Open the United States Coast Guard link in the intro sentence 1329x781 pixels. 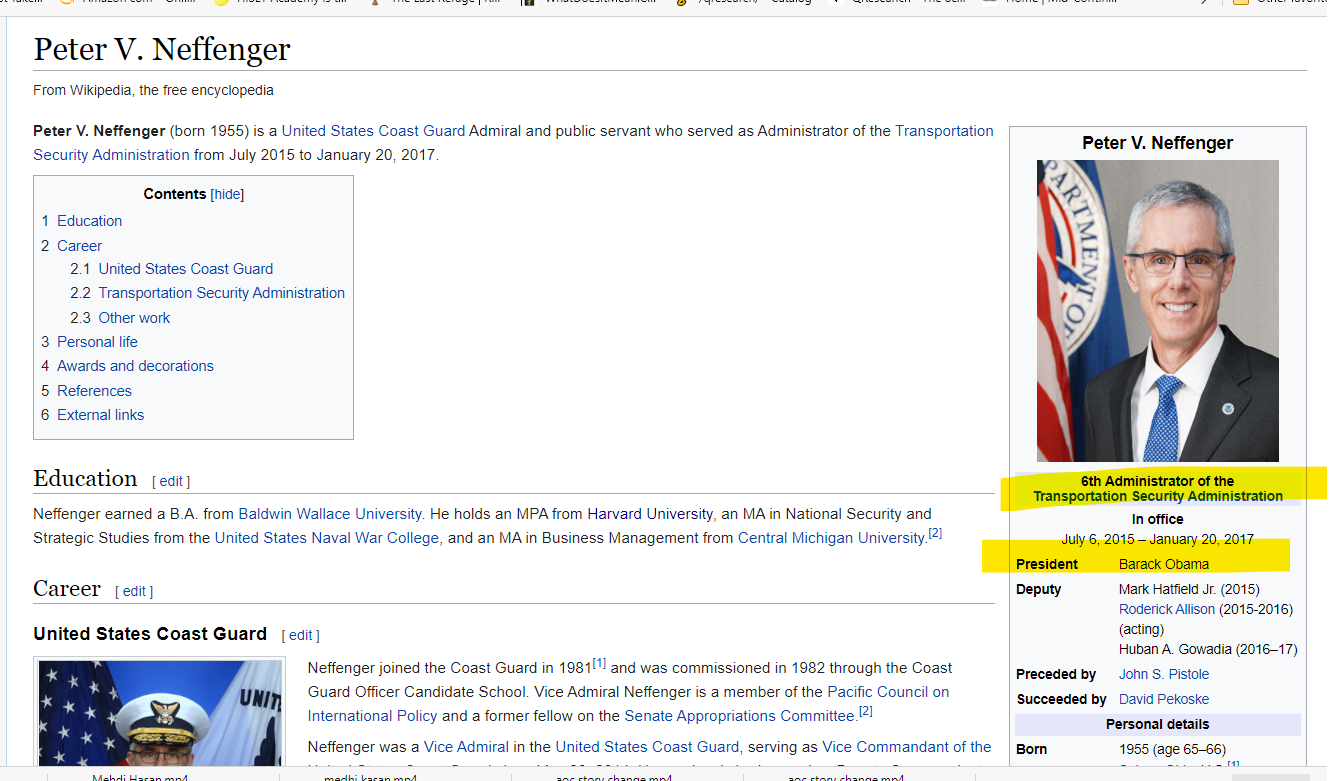click(373, 131)
